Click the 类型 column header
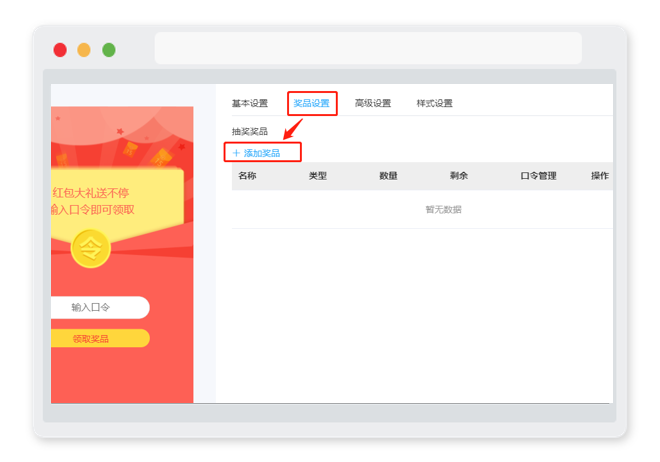Image resolution: width=660 pixels, height=462 pixels. (318, 176)
